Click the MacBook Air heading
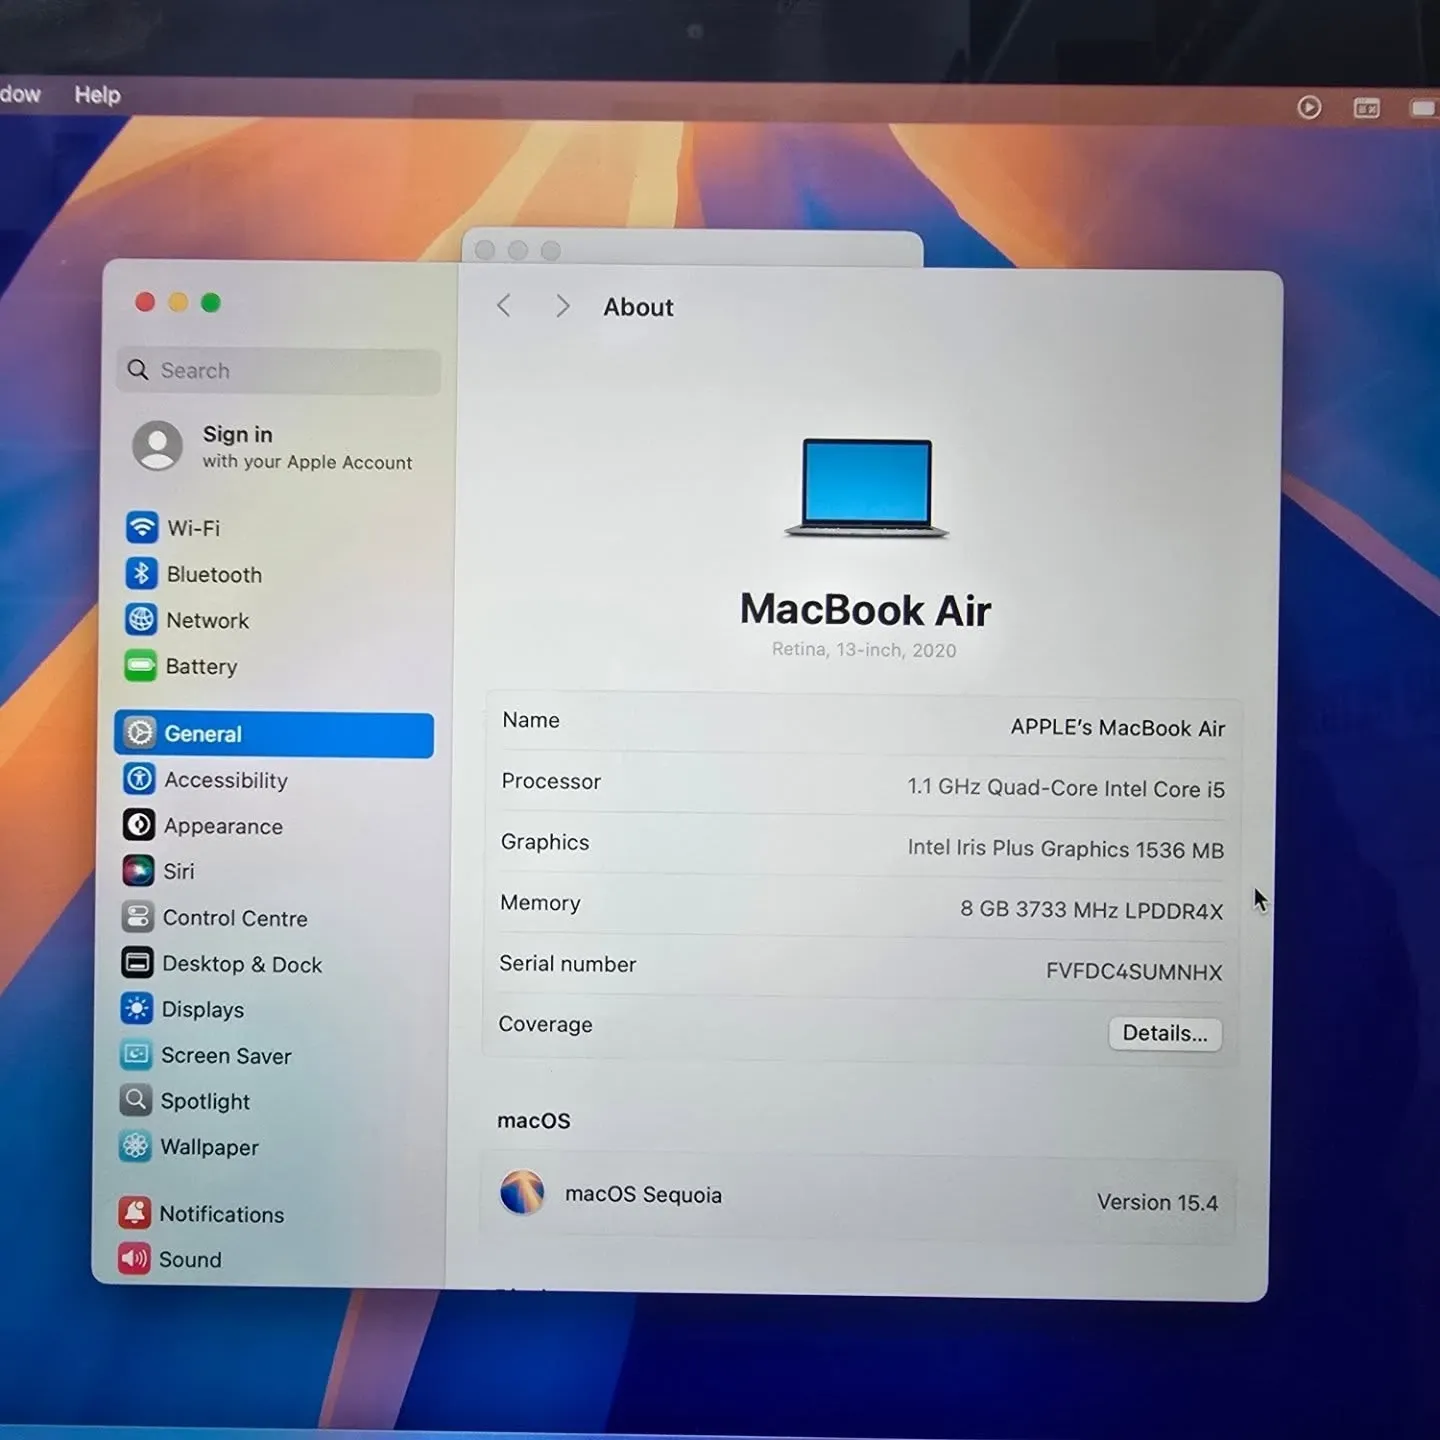This screenshot has height=1440, width=1440. point(865,609)
